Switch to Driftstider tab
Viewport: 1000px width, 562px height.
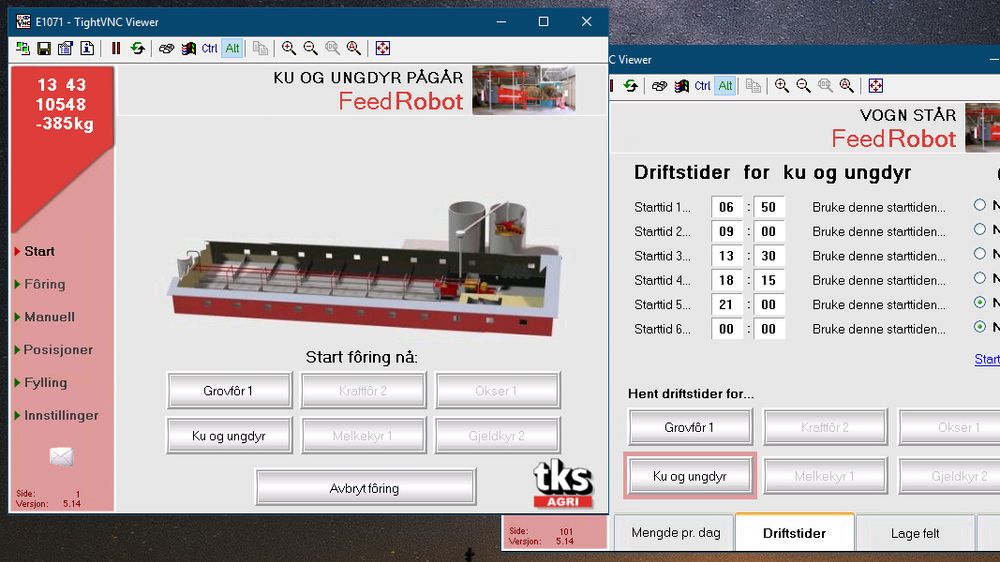(x=795, y=533)
